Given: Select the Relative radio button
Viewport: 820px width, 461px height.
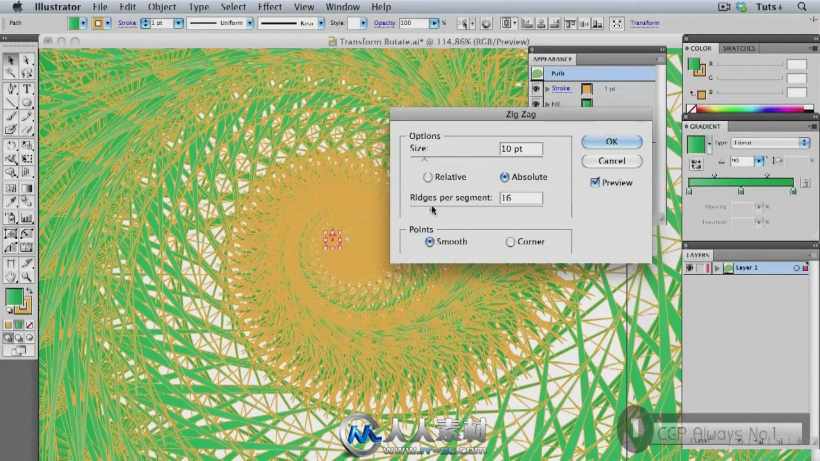Looking at the screenshot, I should [x=428, y=177].
